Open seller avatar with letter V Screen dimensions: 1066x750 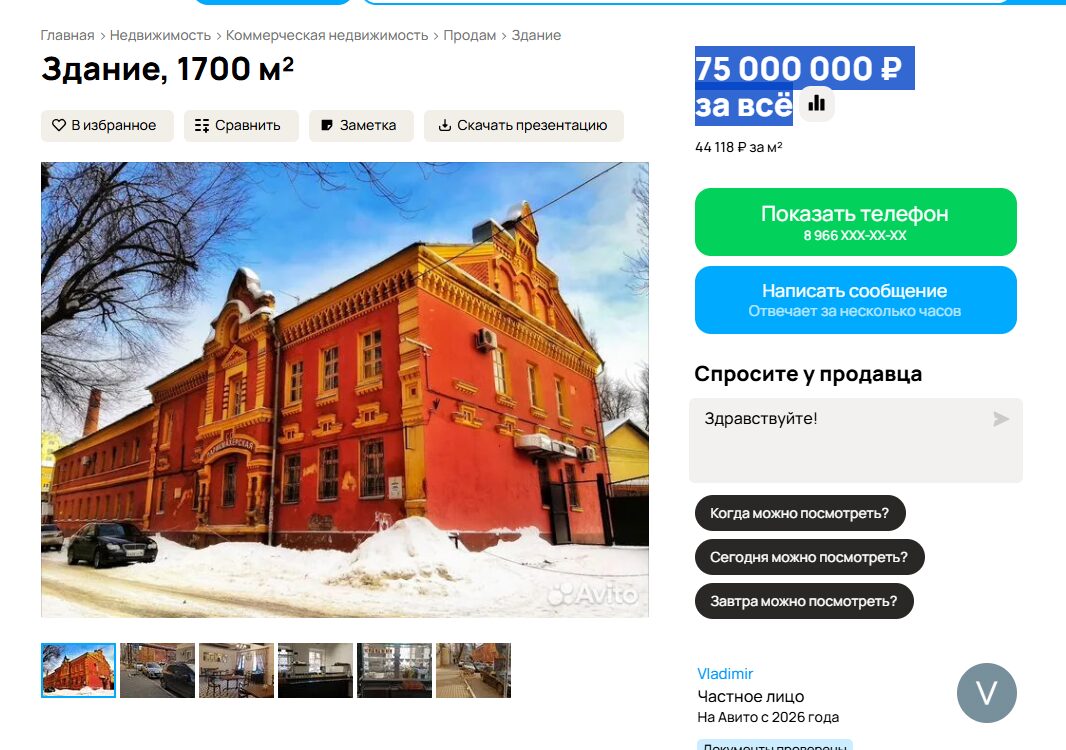(986, 693)
